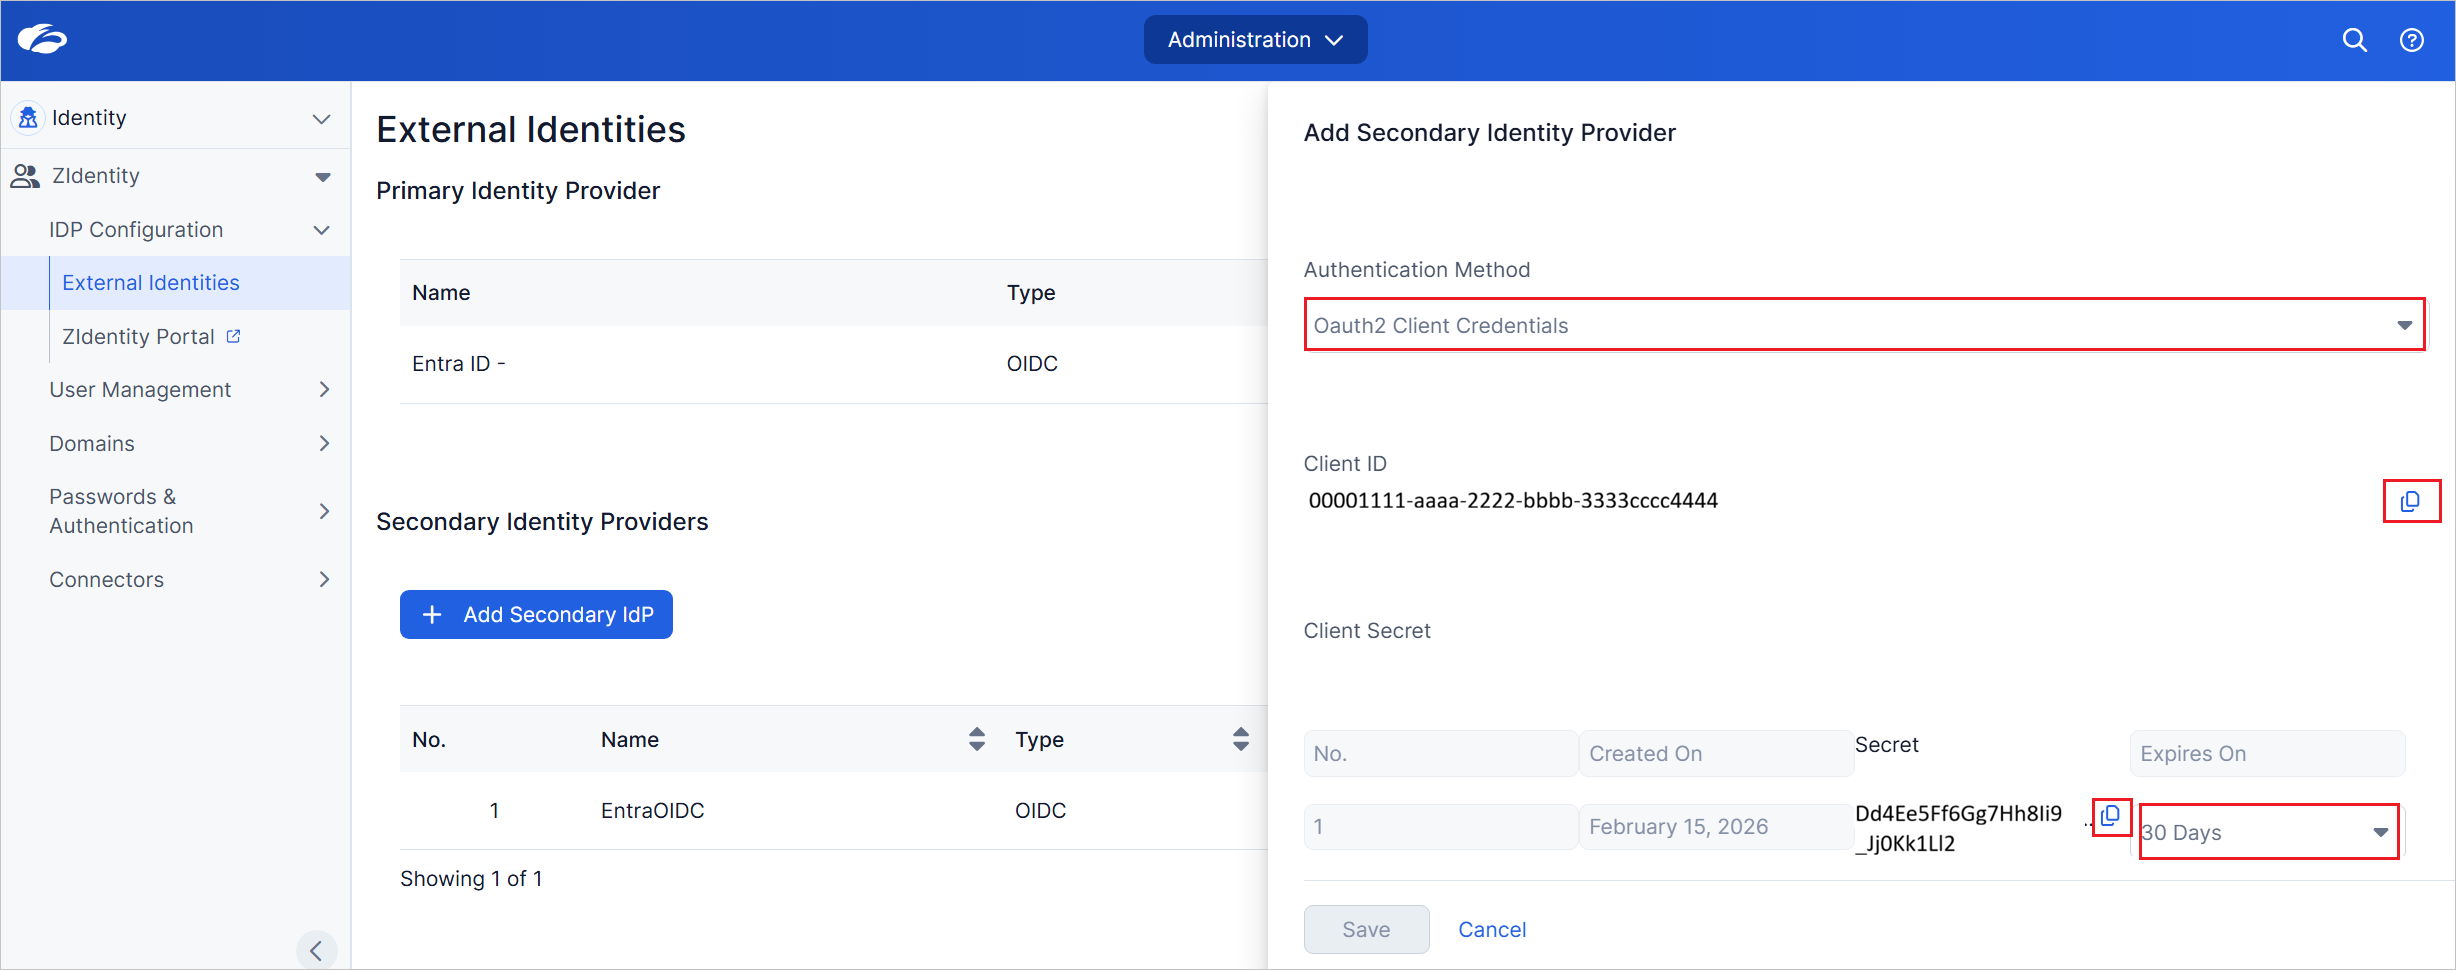Screen dimensions: 2456x970
Task: Open the help question mark icon
Action: point(2412,40)
